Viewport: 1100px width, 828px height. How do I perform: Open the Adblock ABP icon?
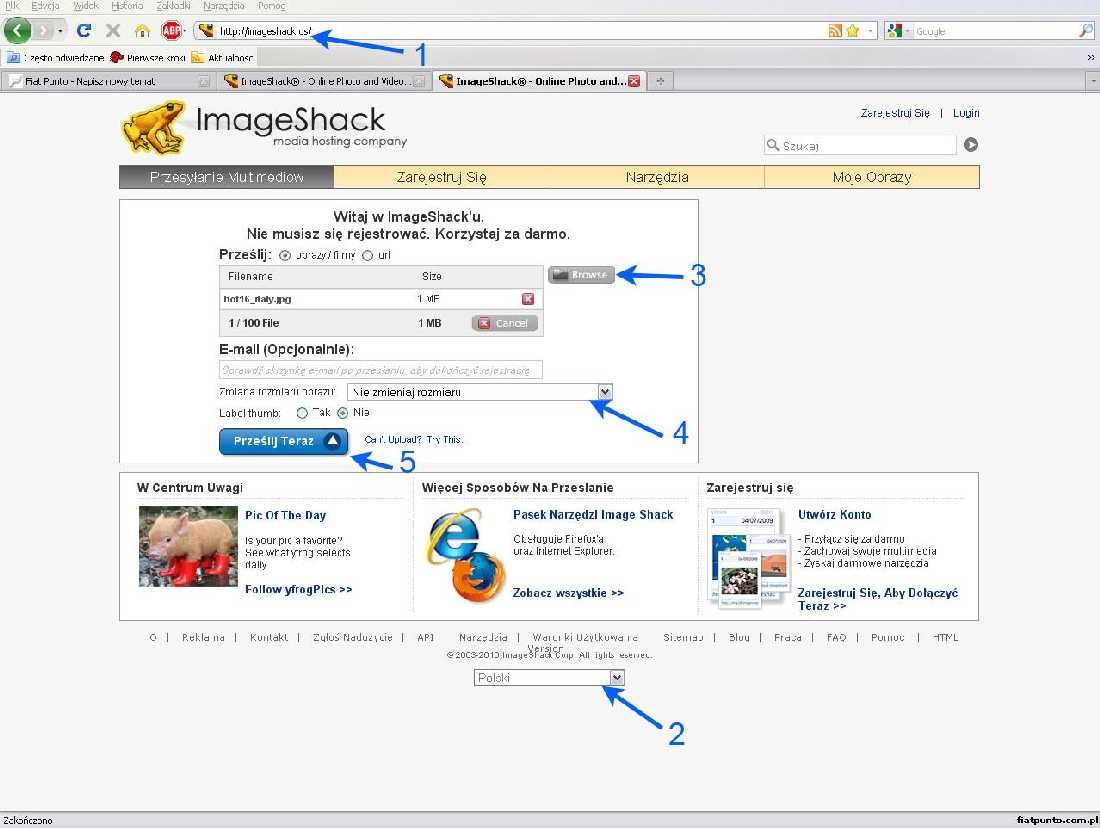pos(171,31)
